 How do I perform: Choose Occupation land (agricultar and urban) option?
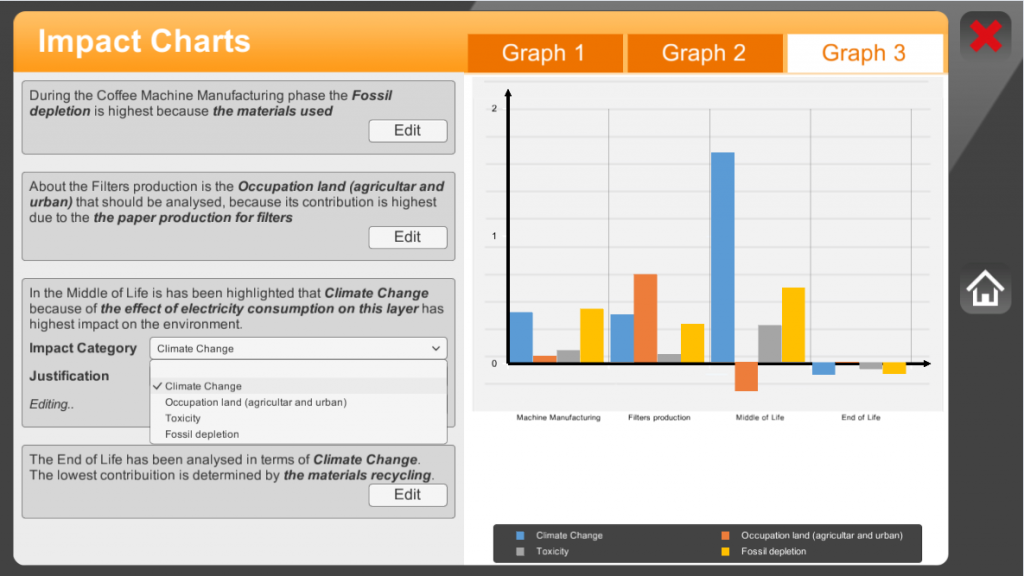(x=255, y=402)
